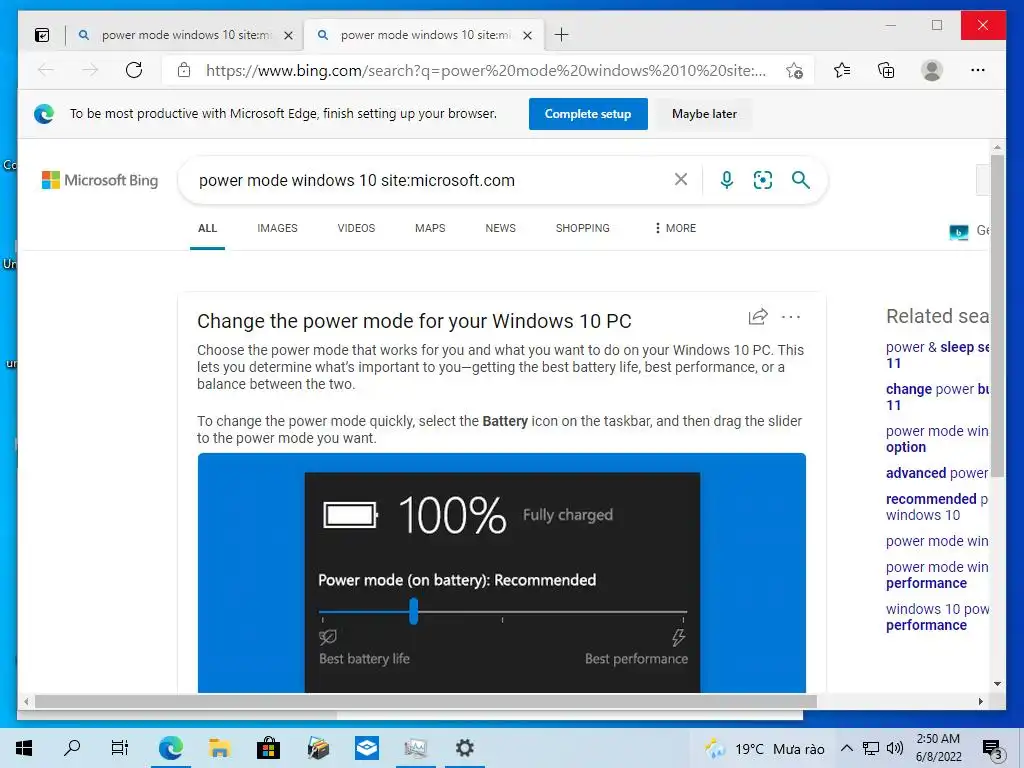Open File Explorer taskbar icon
Image resolution: width=1024 pixels, height=768 pixels.
219,748
